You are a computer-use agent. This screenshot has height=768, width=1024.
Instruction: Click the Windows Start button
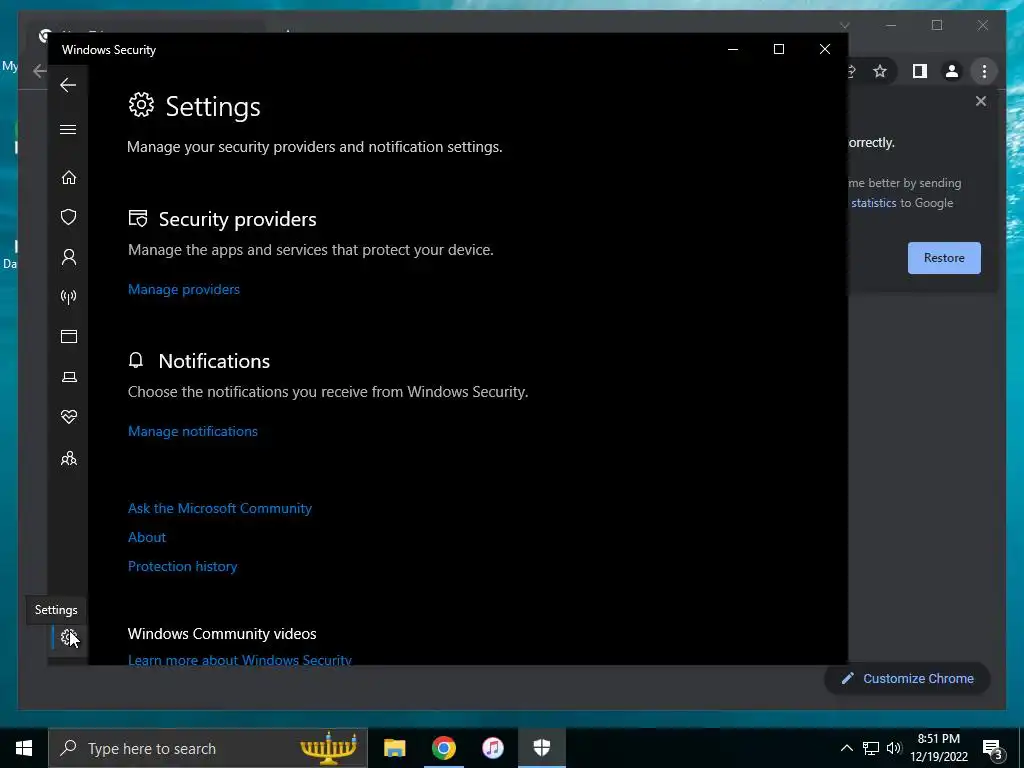24,748
